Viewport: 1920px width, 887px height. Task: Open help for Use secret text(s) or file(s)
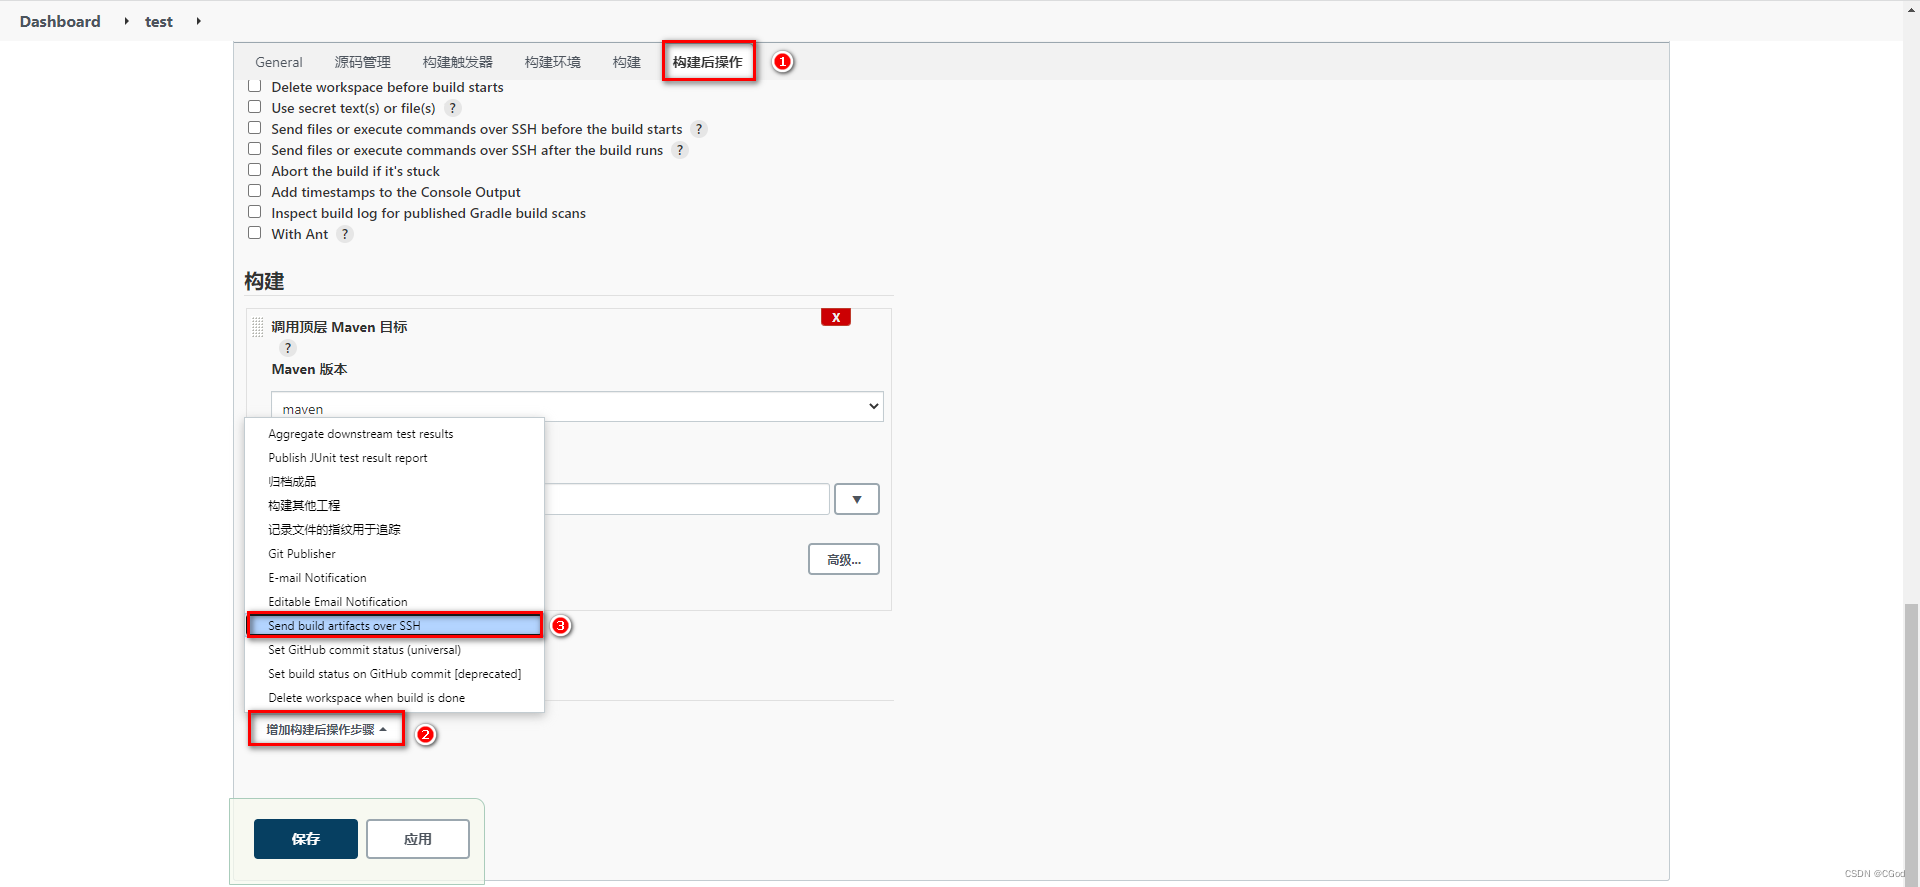coord(453,108)
